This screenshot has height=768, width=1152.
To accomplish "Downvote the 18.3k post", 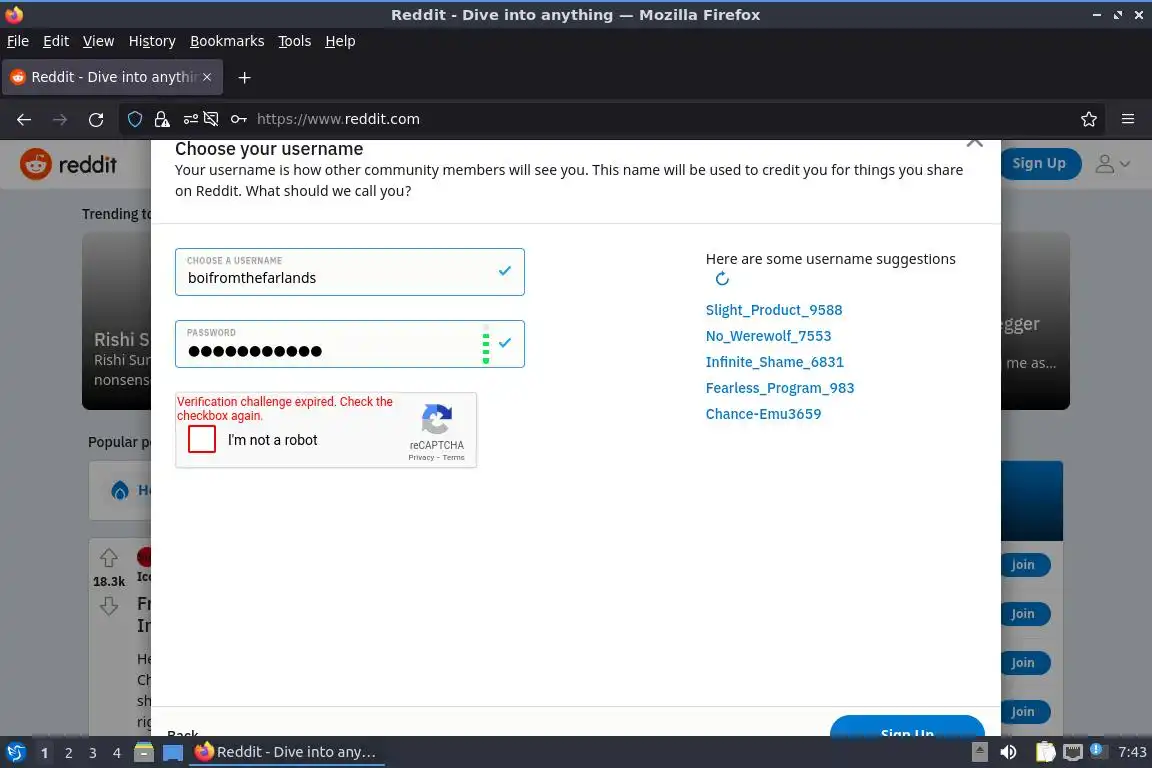I will [x=109, y=606].
